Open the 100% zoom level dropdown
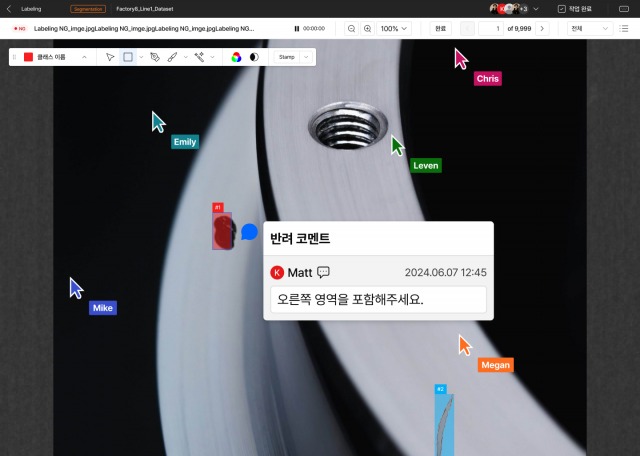This screenshot has width=640, height=456. (x=395, y=29)
